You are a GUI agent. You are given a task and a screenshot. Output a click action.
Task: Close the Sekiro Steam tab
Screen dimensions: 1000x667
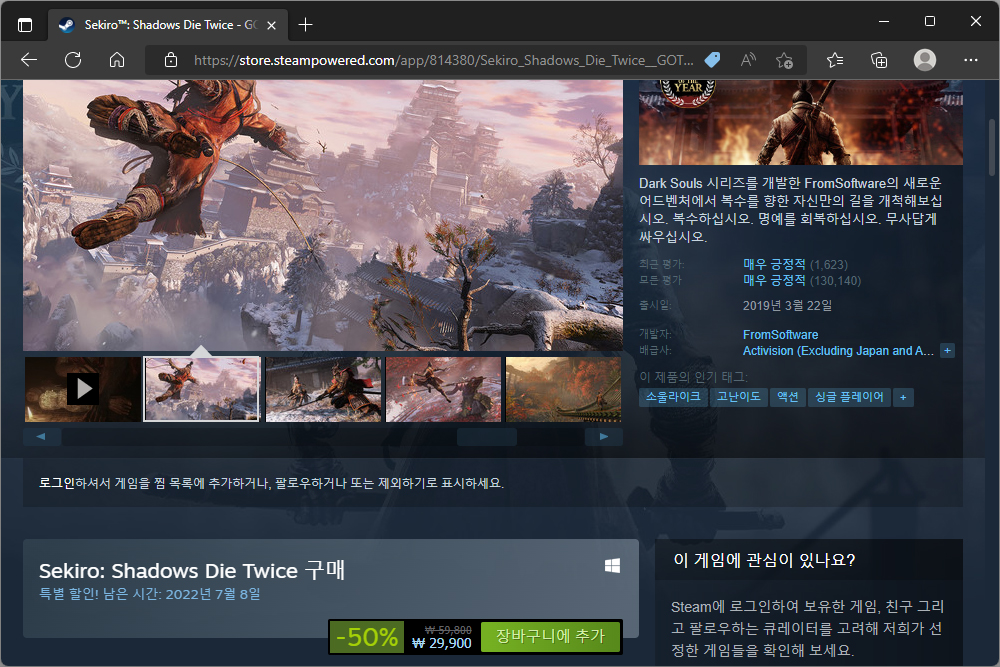(272, 26)
